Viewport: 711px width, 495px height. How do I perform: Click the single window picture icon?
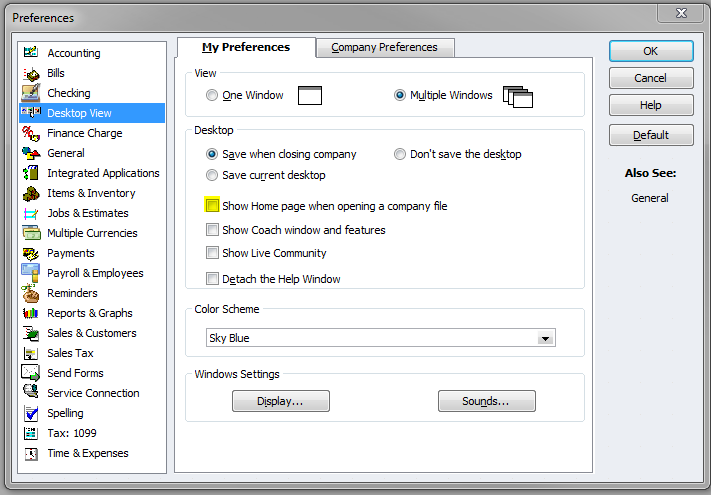(310, 95)
